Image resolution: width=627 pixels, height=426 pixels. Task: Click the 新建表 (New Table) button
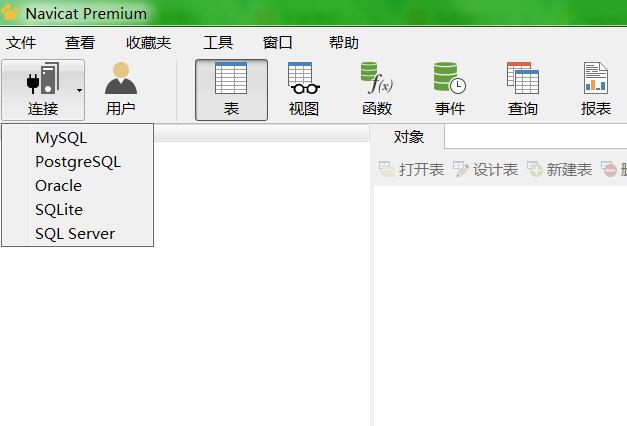(559, 169)
